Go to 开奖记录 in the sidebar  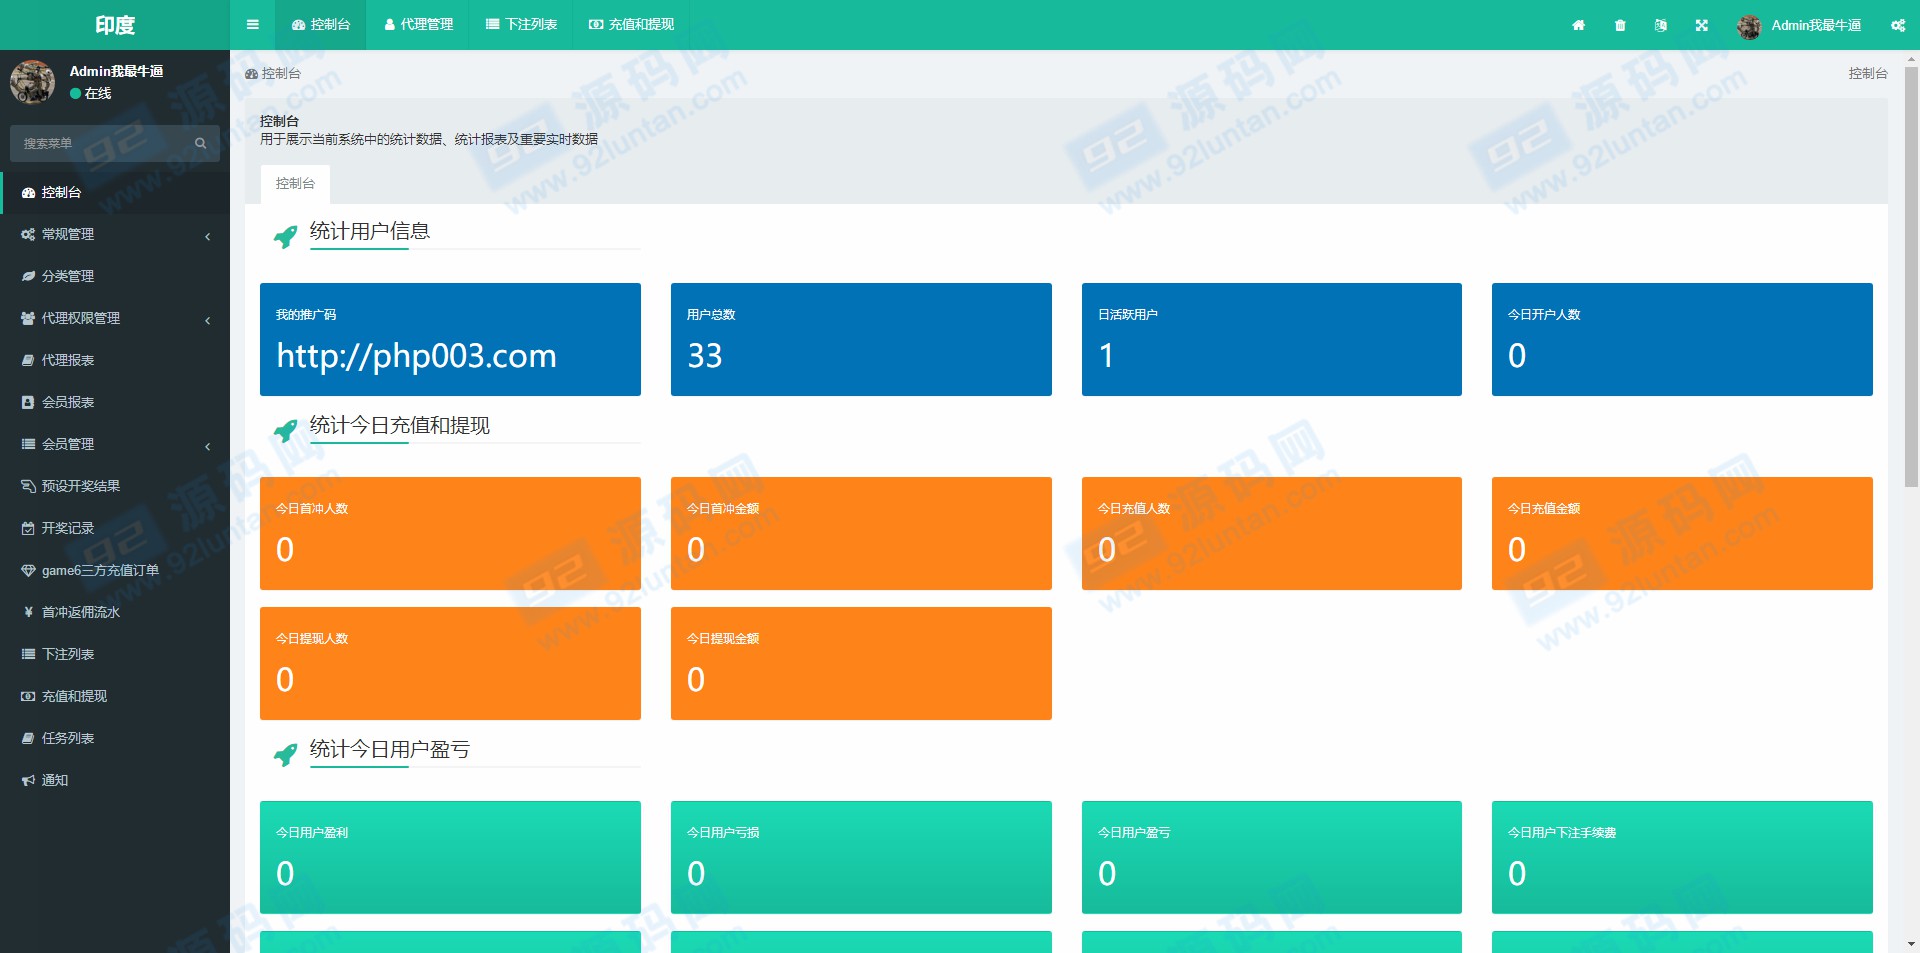[68, 528]
